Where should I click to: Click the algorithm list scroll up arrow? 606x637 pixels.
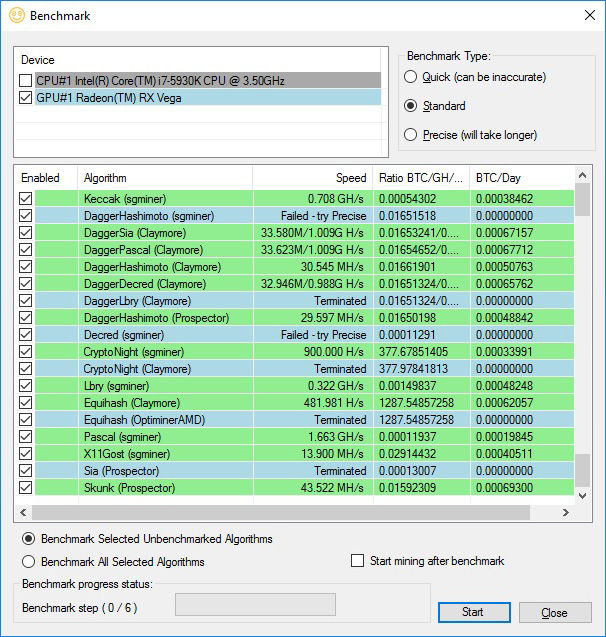(x=582, y=175)
